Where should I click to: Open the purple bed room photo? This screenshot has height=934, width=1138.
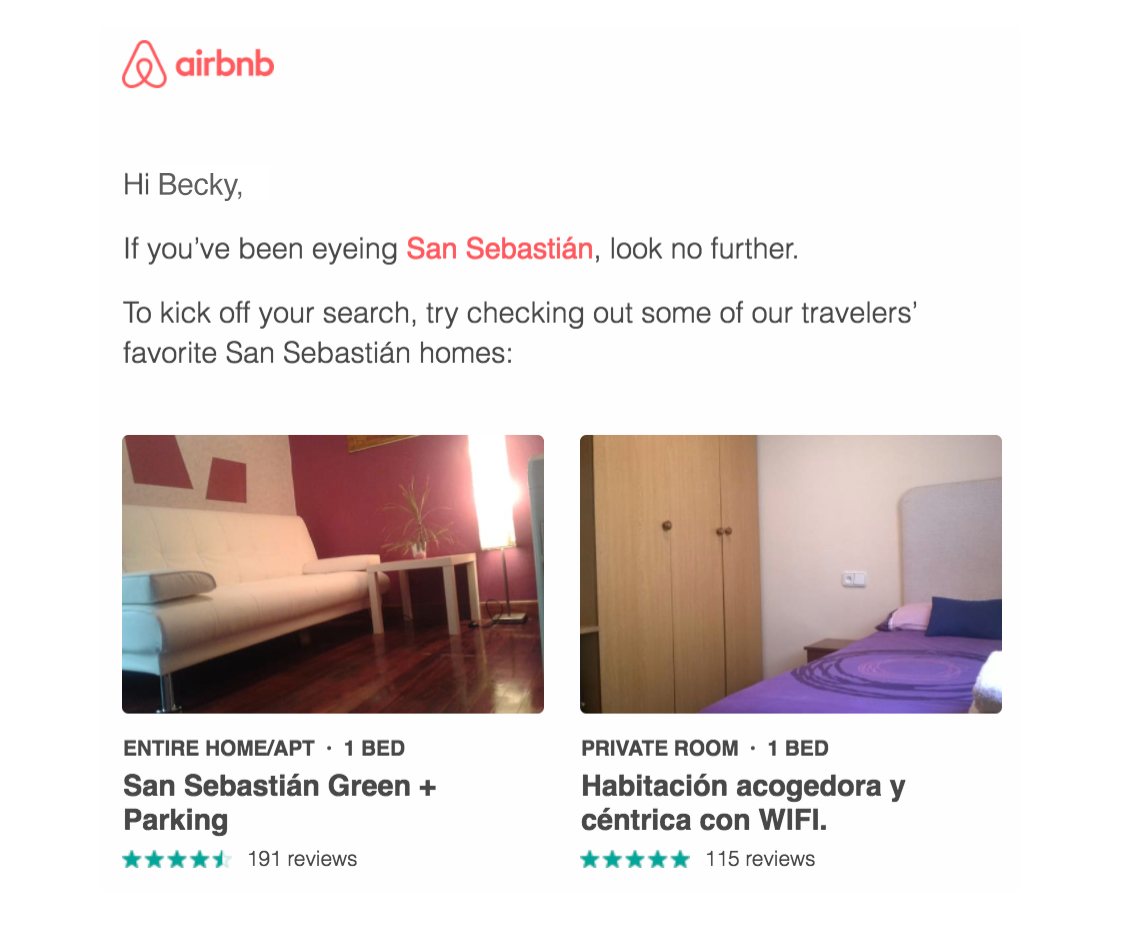point(790,574)
